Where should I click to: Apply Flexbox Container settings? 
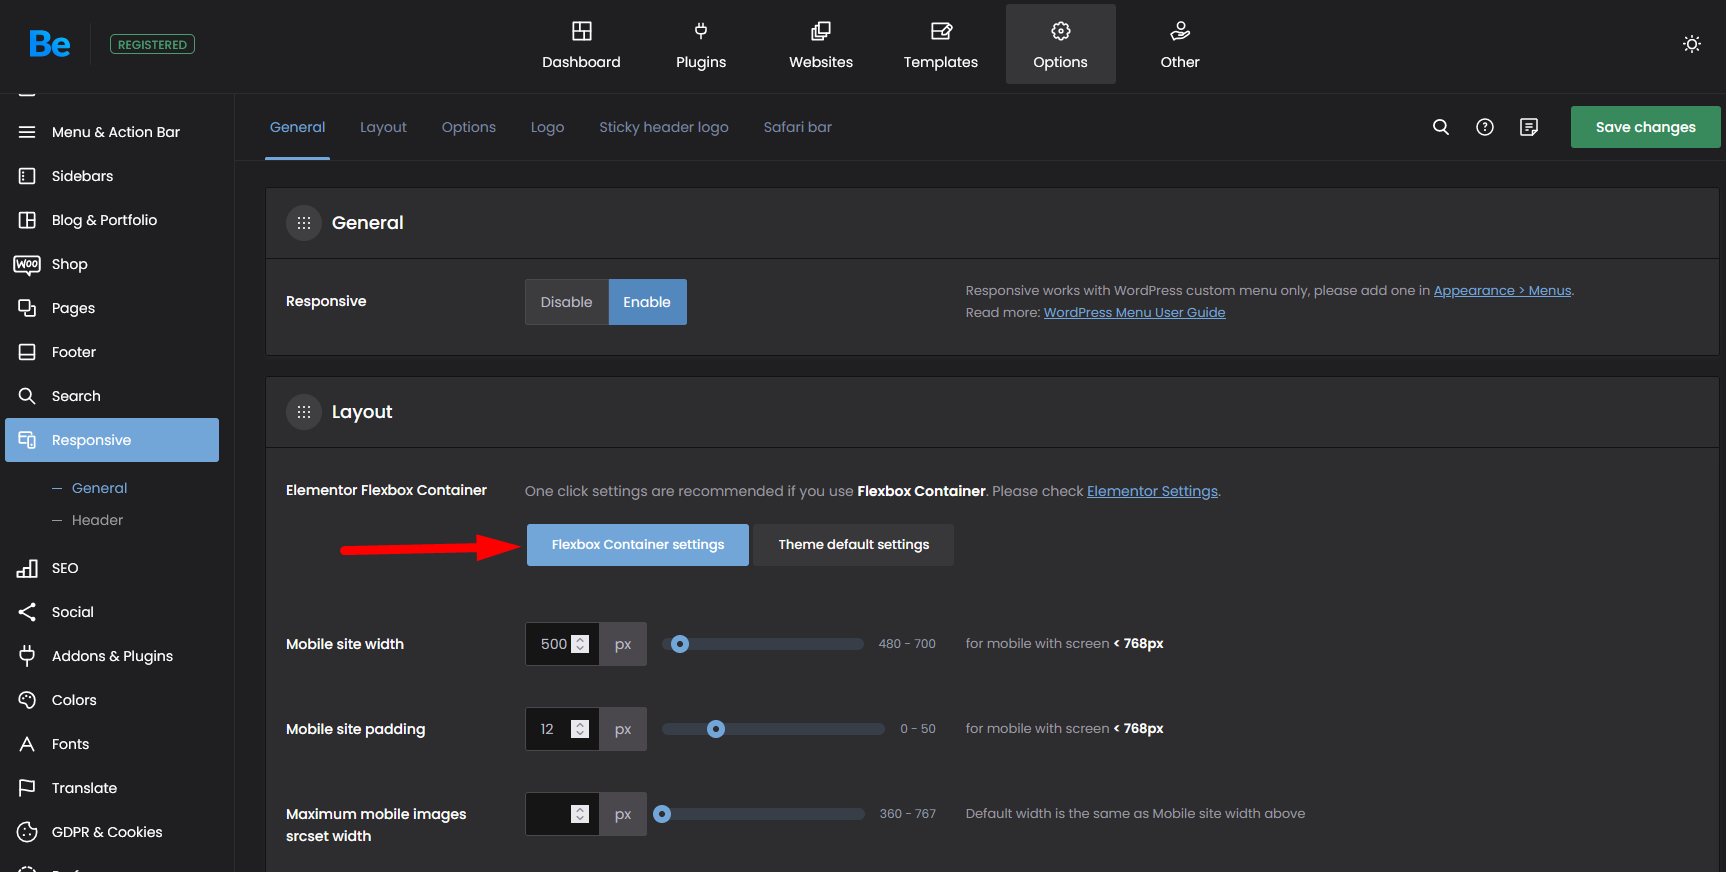pyautogui.click(x=638, y=545)
